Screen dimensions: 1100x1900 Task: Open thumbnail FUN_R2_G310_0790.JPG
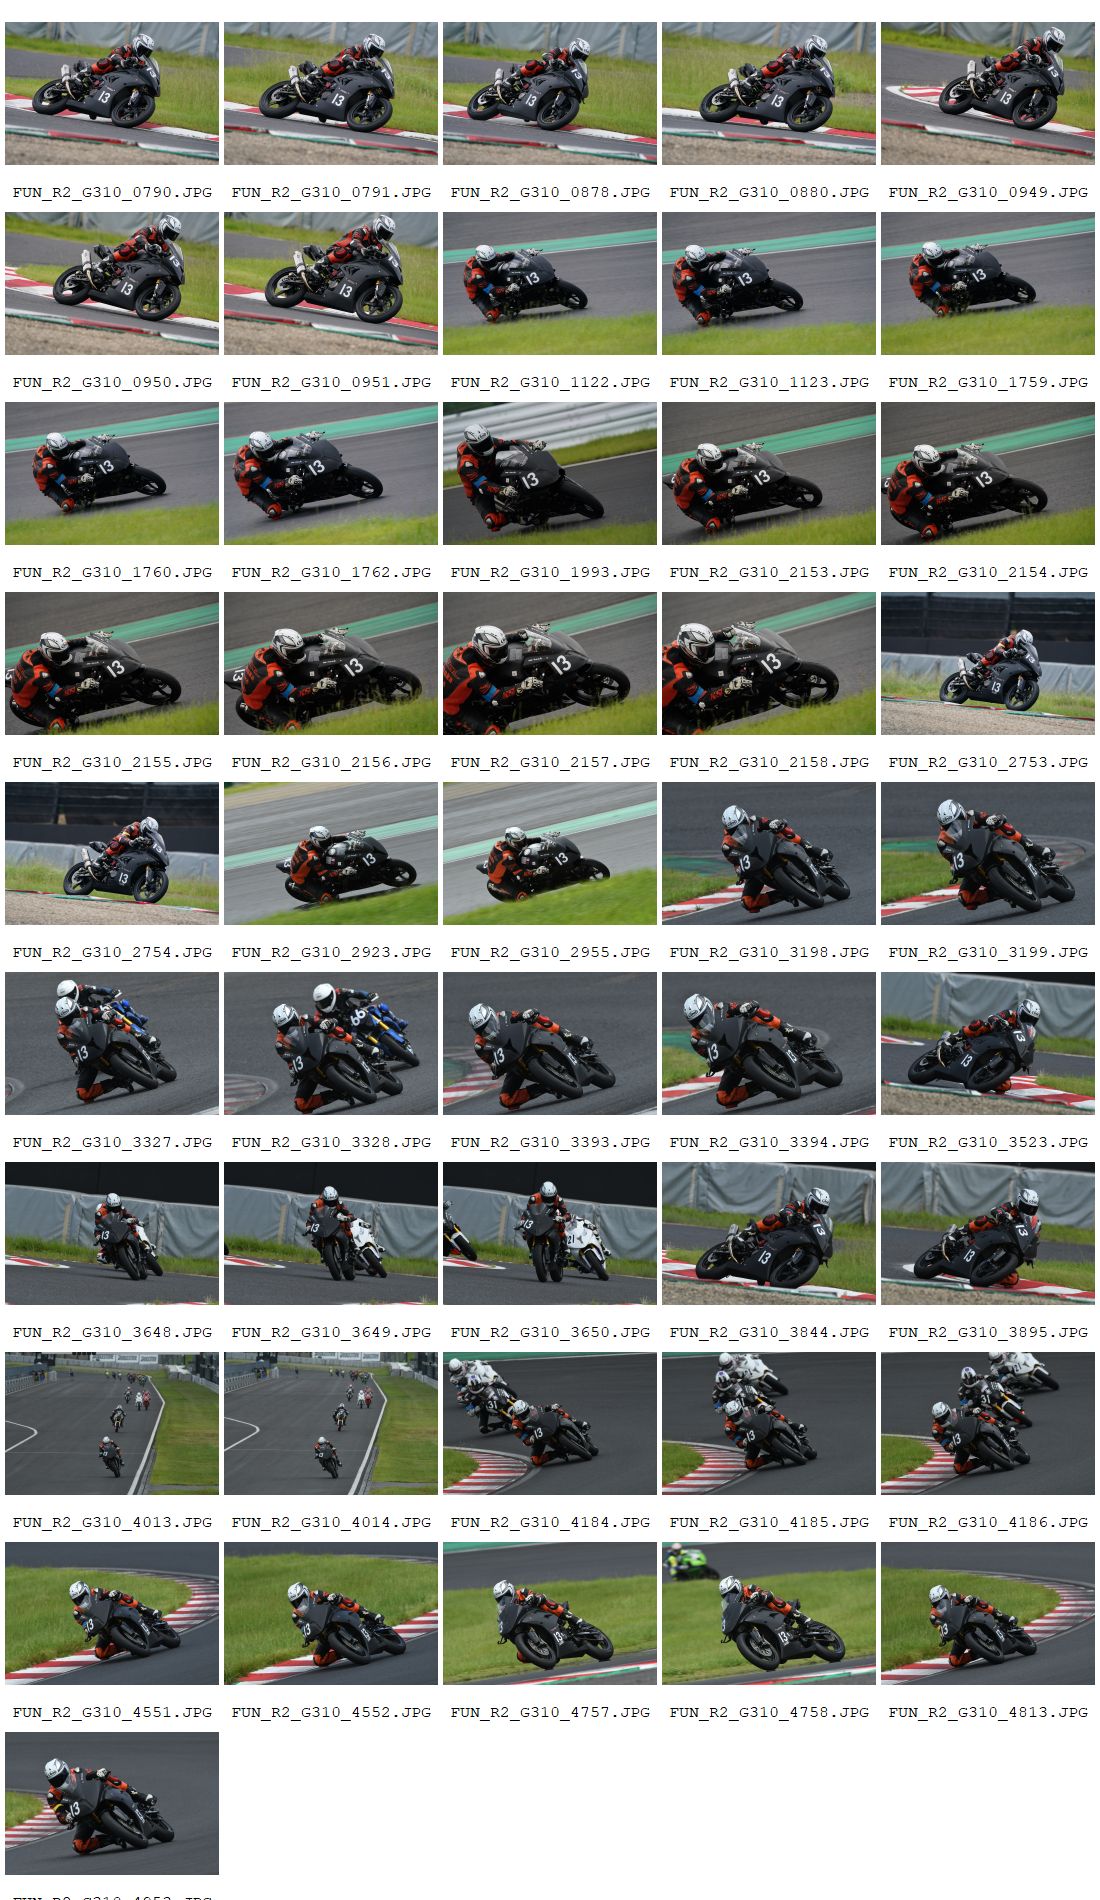tap(112, 93)
